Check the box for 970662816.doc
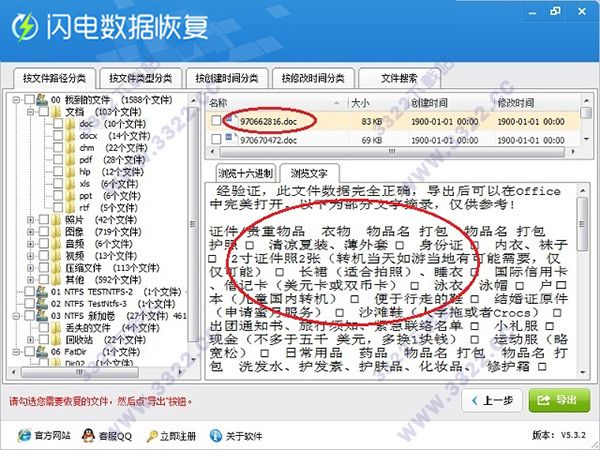600x450 pixels. (216, 121)
